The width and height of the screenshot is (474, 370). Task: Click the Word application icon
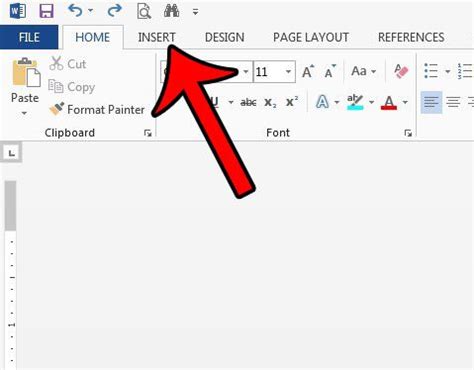(18, 11)
